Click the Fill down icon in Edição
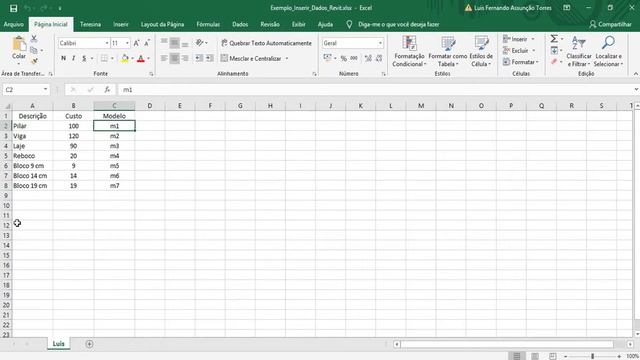 pyautogui.click(x=554, y=50)
